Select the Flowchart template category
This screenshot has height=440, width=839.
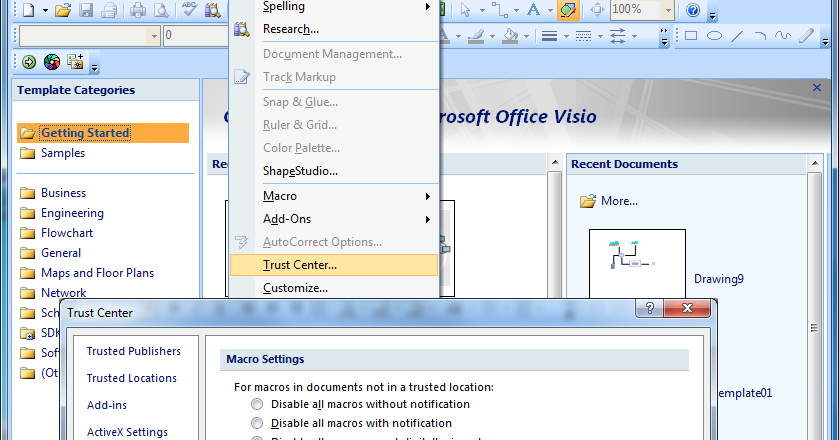pos(56,233)
